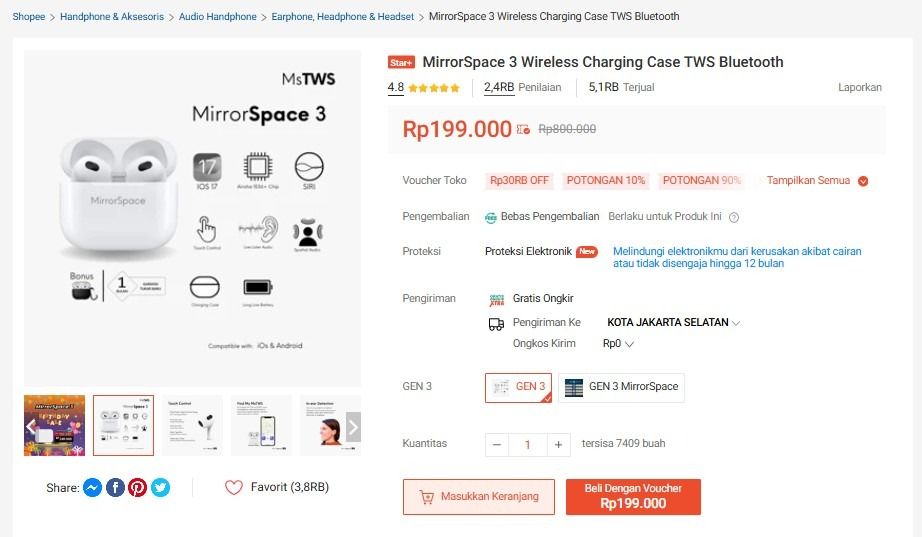Image resolution: width=922 pixels, height=537 pixels.
Task: Share product on Twitter
Action: pos(160,488)
